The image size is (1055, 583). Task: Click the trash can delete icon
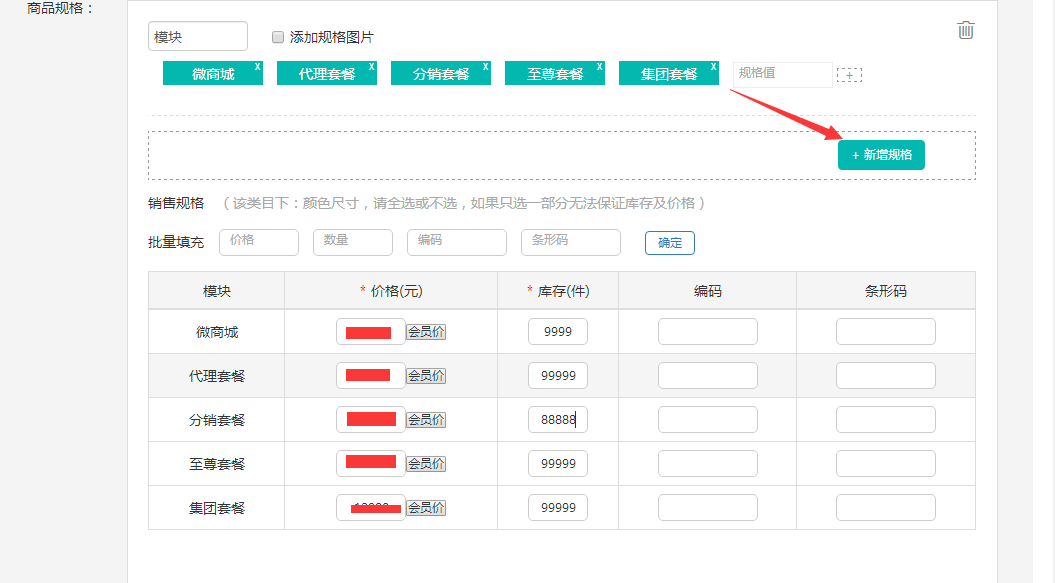click(965, 30)
